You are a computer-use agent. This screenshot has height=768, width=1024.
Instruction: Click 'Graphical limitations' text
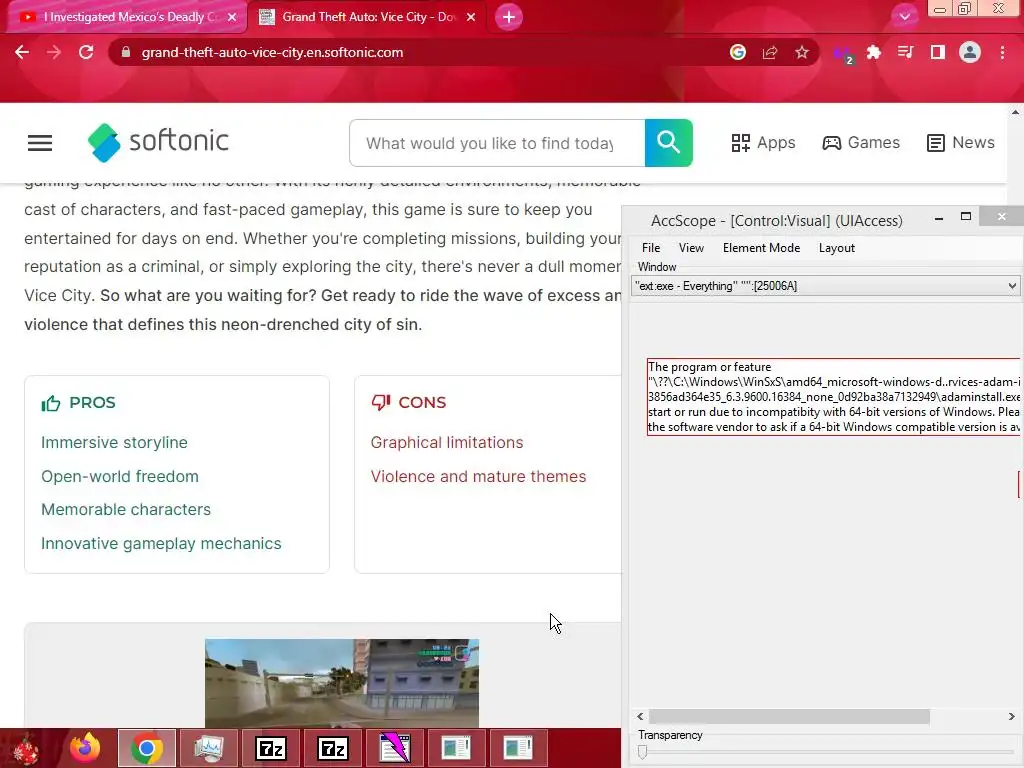click(x=447, y=442)
